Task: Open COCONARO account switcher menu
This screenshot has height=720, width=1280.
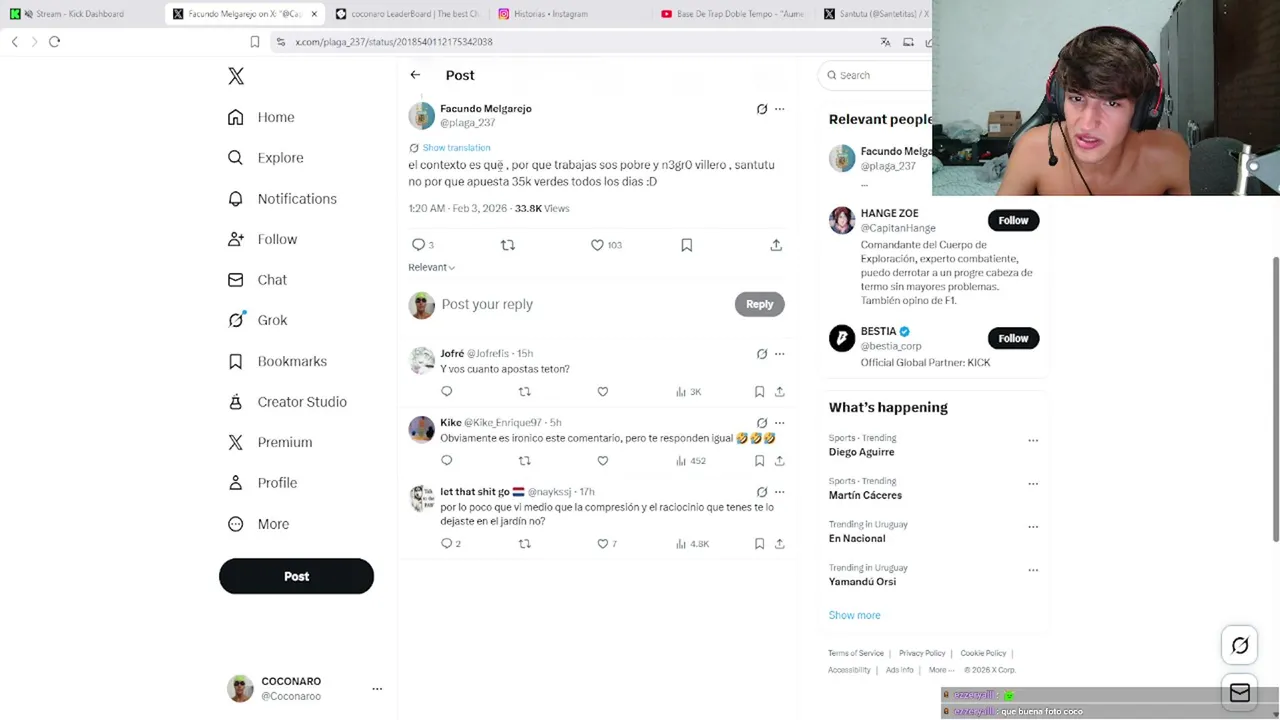Action: (377, 689)
